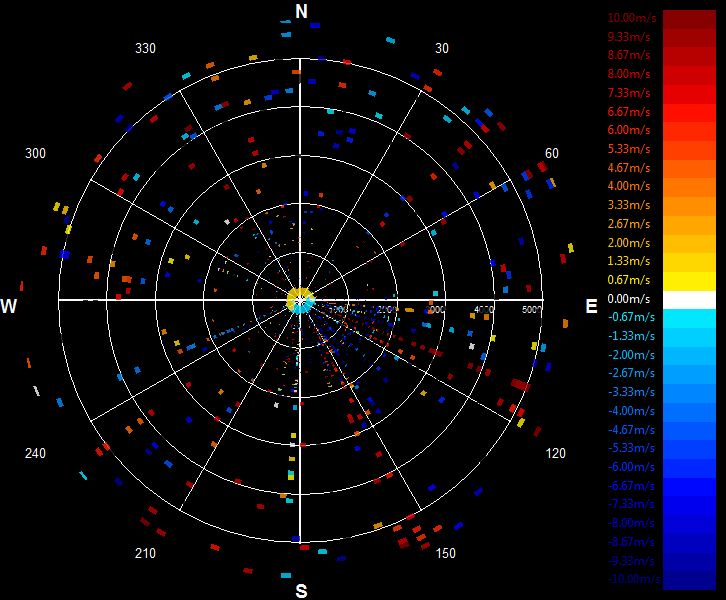The width and height of the screenshot is (726, 600).
Task: Click the -6.67m/s legend label
Action: click(632, 486)
